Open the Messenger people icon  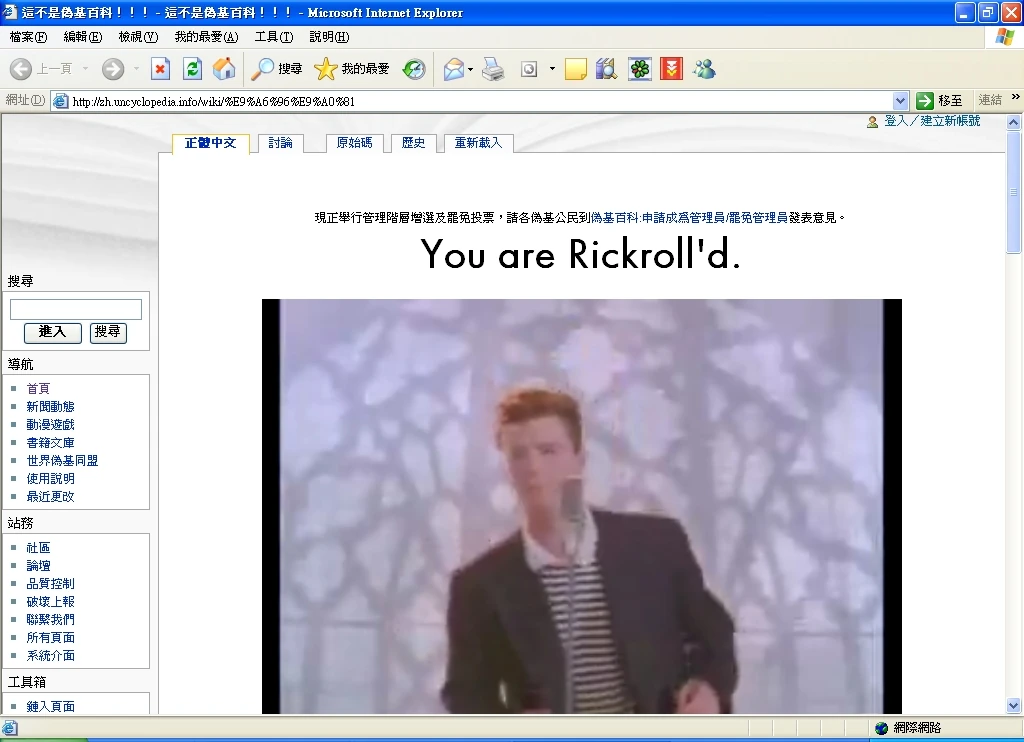704,69
